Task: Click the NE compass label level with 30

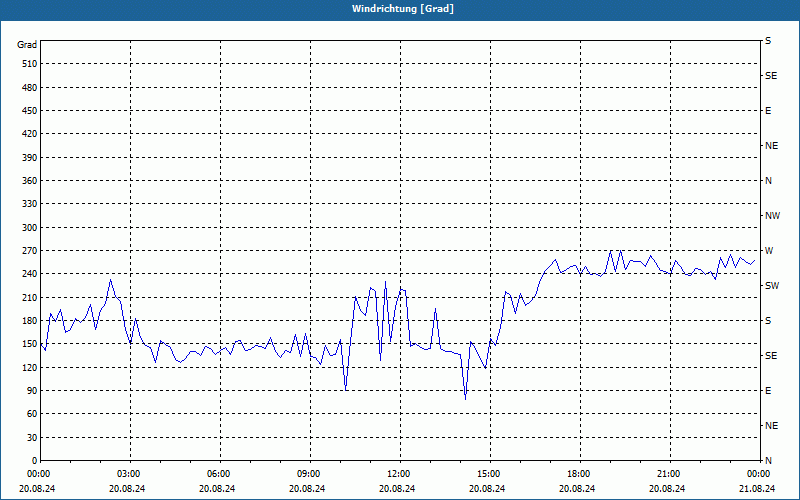Action: click(x=771, y=426)
